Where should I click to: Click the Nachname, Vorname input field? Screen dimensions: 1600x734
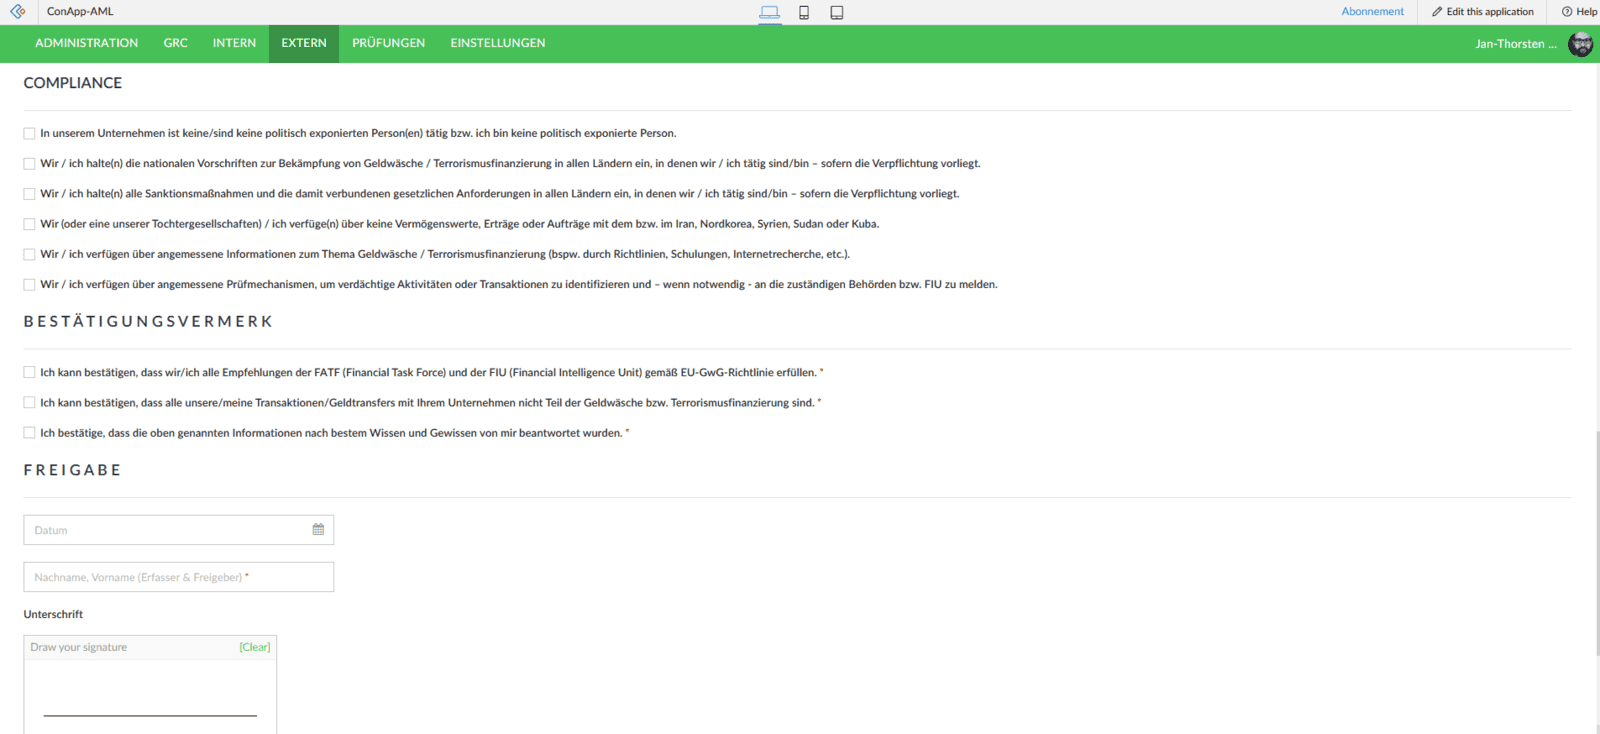178,577
